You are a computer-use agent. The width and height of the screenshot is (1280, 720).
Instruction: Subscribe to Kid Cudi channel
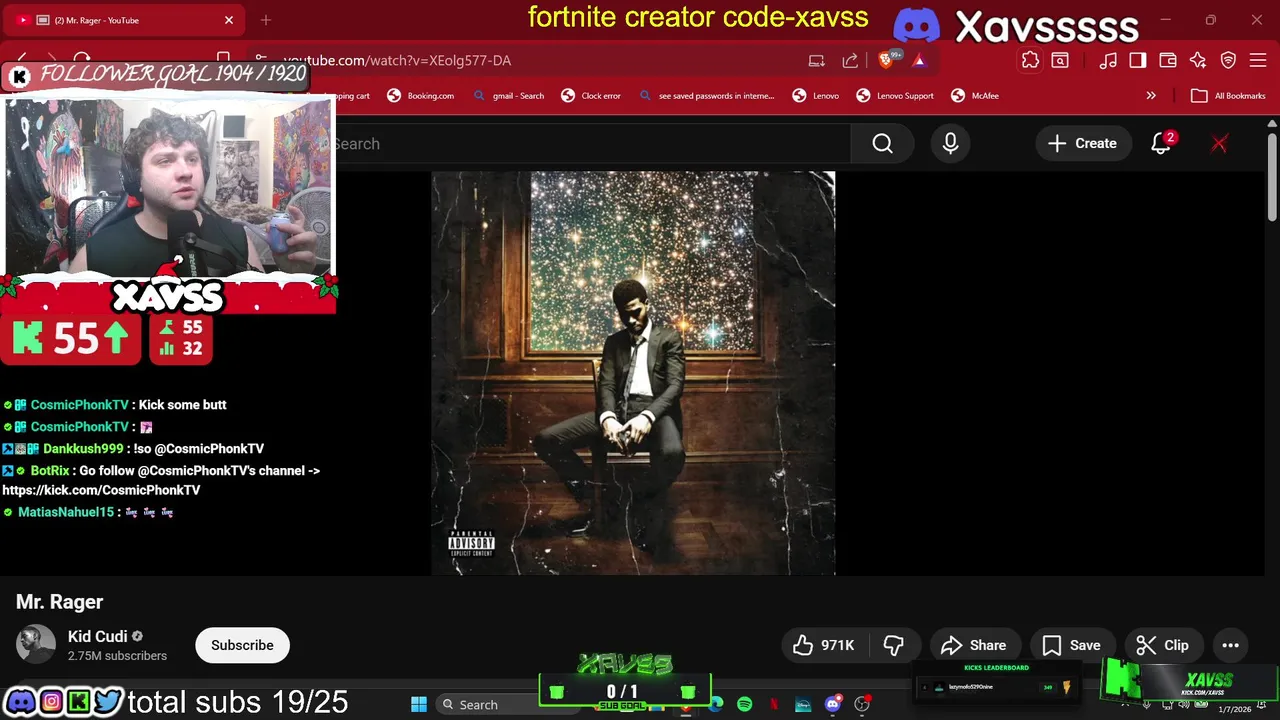click(x=242, y=645)
